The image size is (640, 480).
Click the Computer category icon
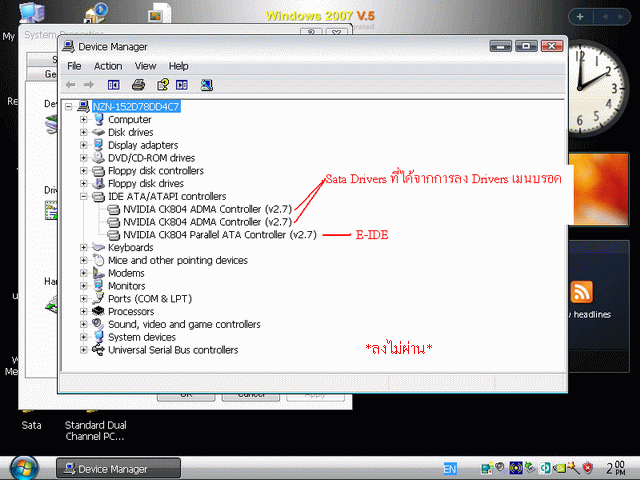point(98,119)
